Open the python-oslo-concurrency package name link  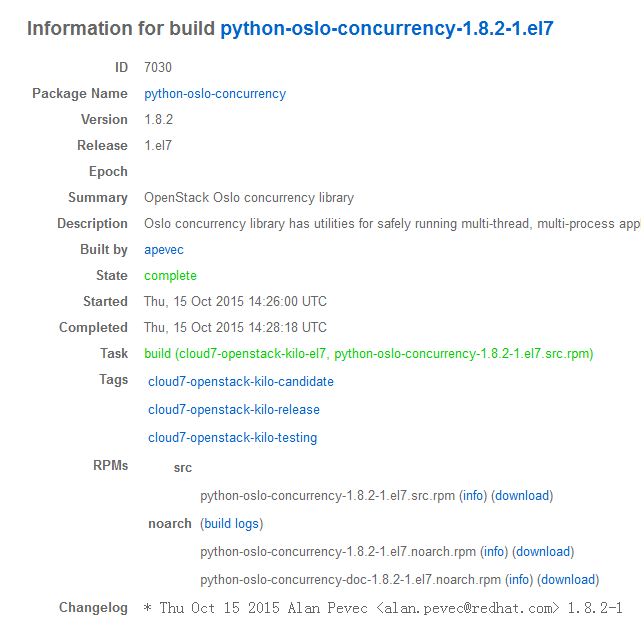pyautogui.click(x=215, y=94)
